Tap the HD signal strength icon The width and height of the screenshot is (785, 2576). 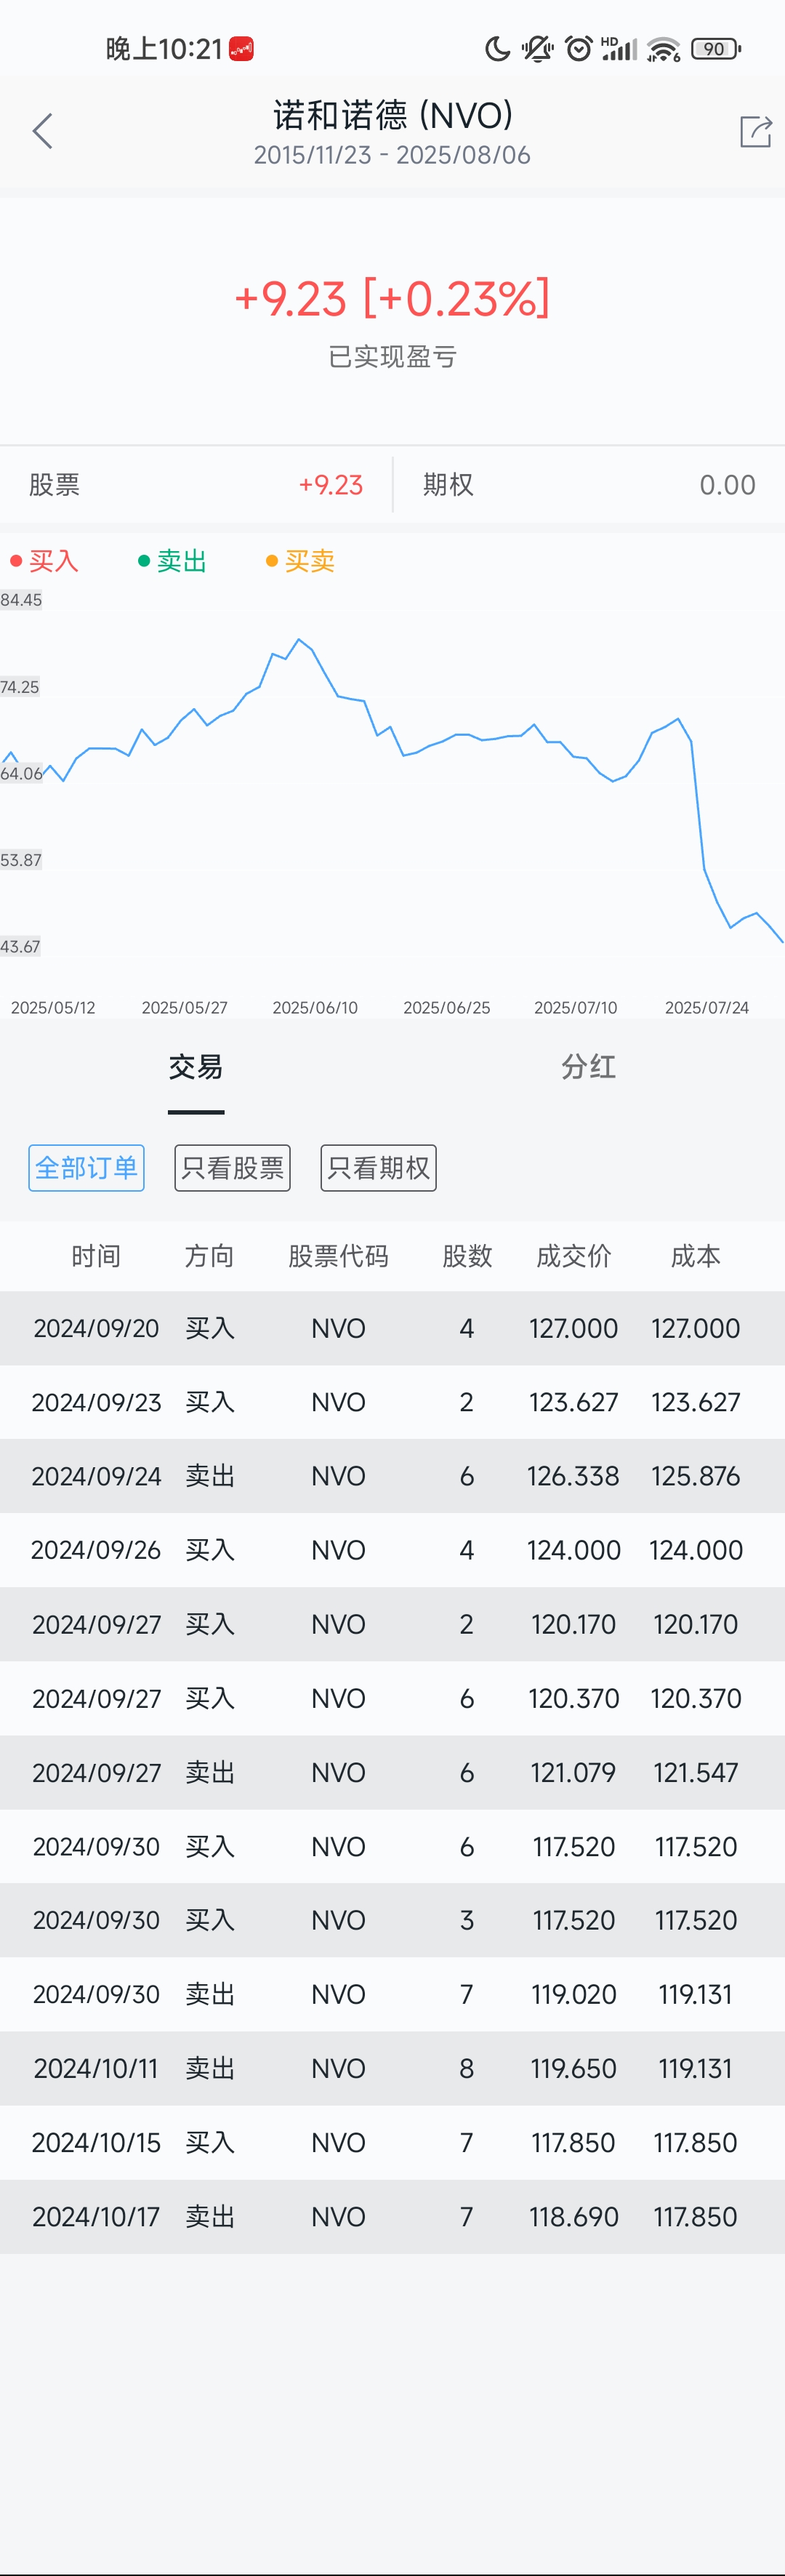point(619,48)
